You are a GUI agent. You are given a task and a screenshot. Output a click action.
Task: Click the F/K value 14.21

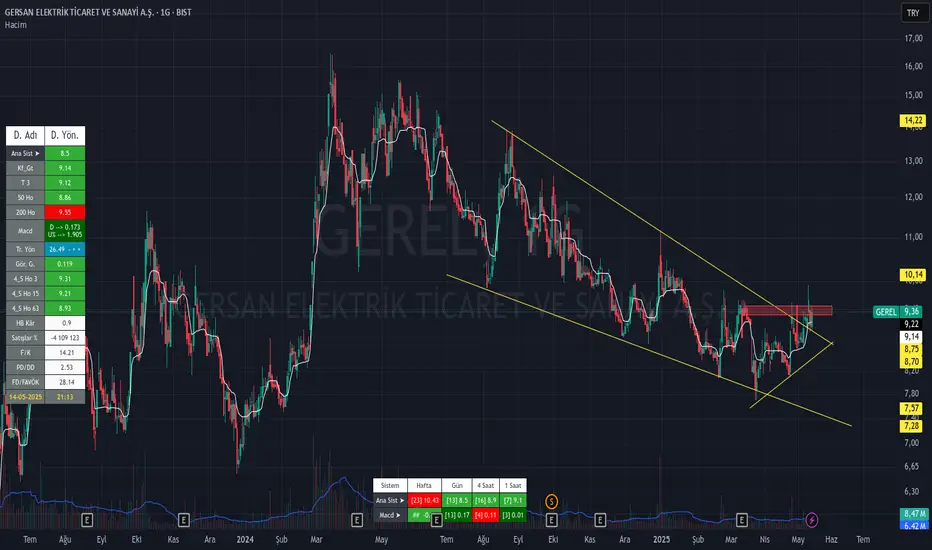point(65,353)
